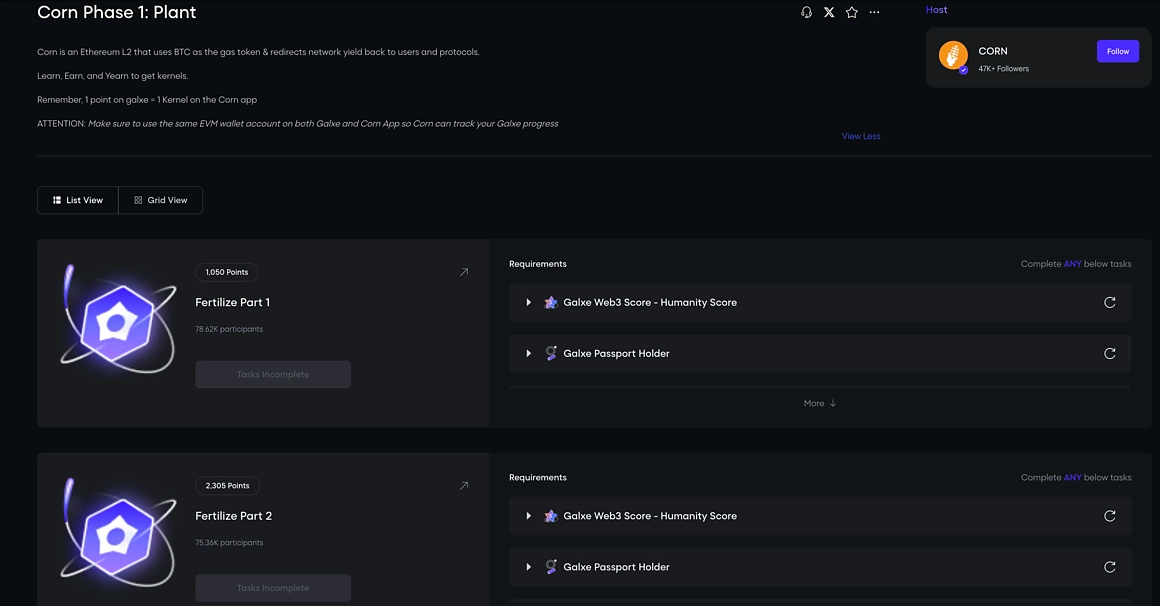Image resolution: width=1160 pixels, height=606 pixels.
Task: Open the Fertilize Part 2 title
Action: click(234, 516)
